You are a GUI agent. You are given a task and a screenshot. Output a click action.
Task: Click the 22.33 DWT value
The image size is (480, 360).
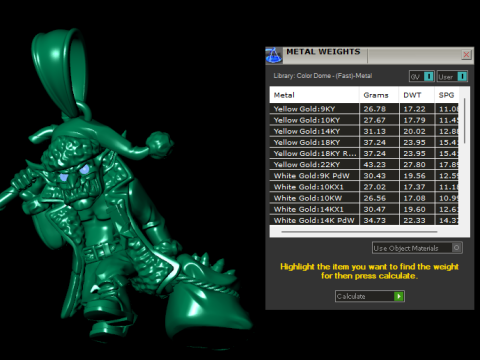[x=414, y=220]
